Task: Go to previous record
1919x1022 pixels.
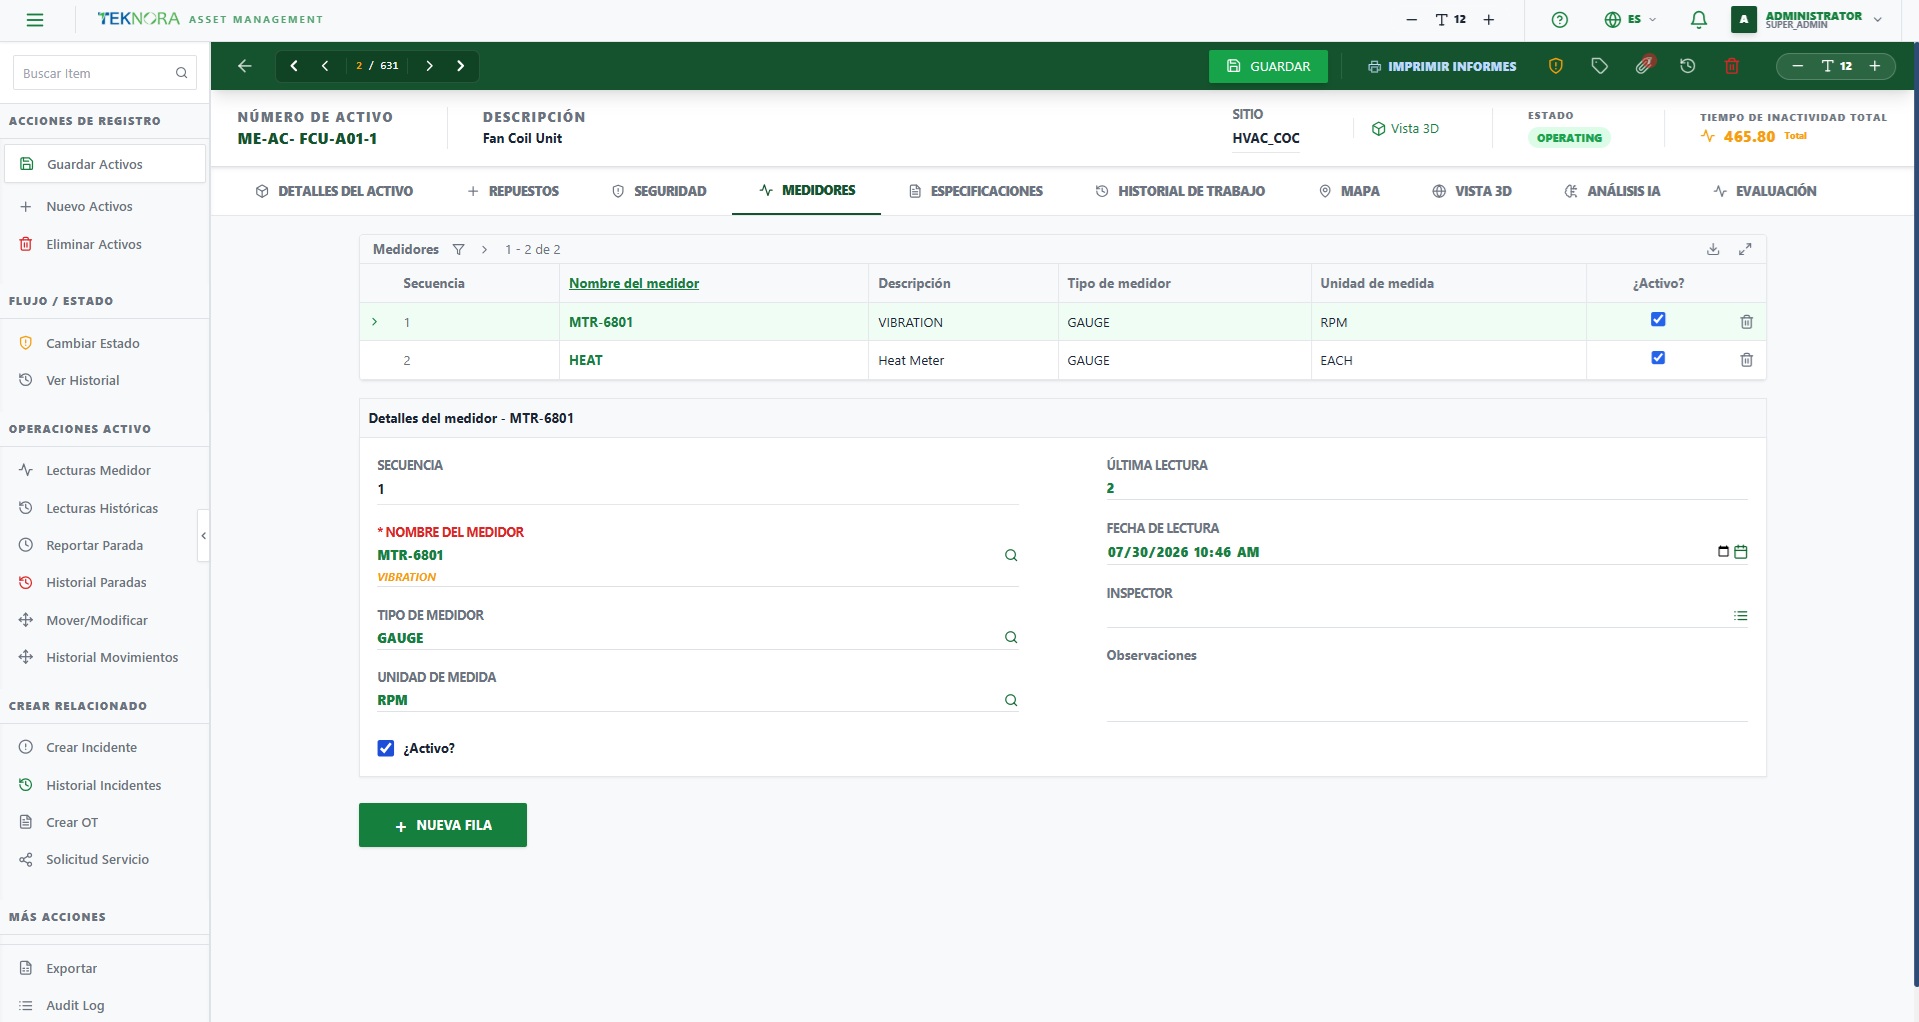Action: (x=325, y=66)
